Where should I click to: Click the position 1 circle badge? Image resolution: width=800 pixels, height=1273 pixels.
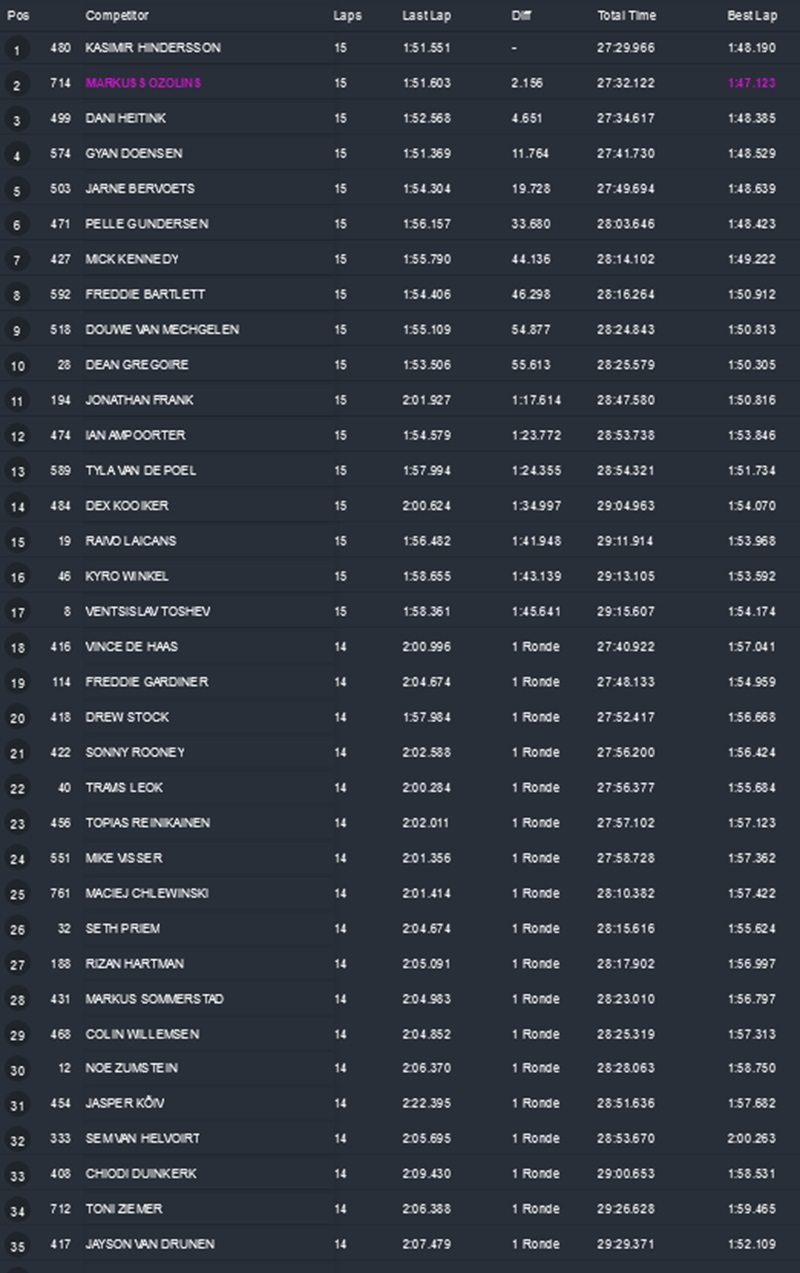click(x=17, y=50)
